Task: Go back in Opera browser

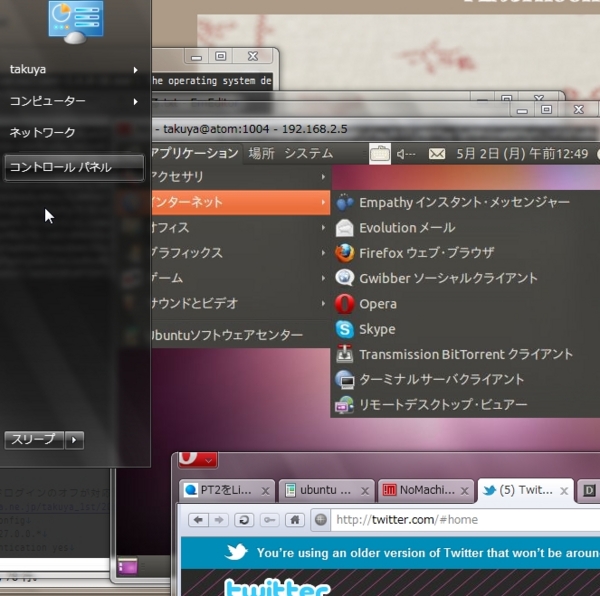Action: pos(198,520)
